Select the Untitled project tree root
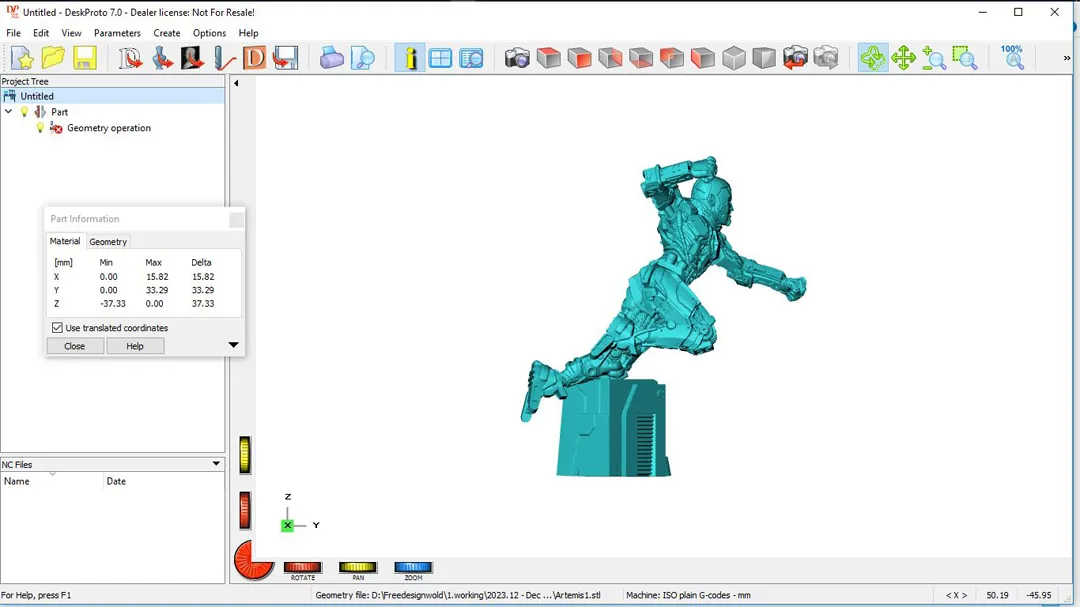The width and height of the screenshot is (1080, 607). tap(112, 96)
